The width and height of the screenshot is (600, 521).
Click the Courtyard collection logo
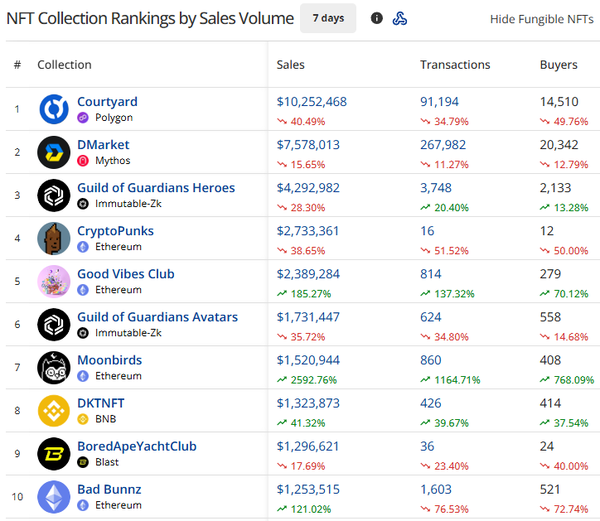[x=54, y=109]
